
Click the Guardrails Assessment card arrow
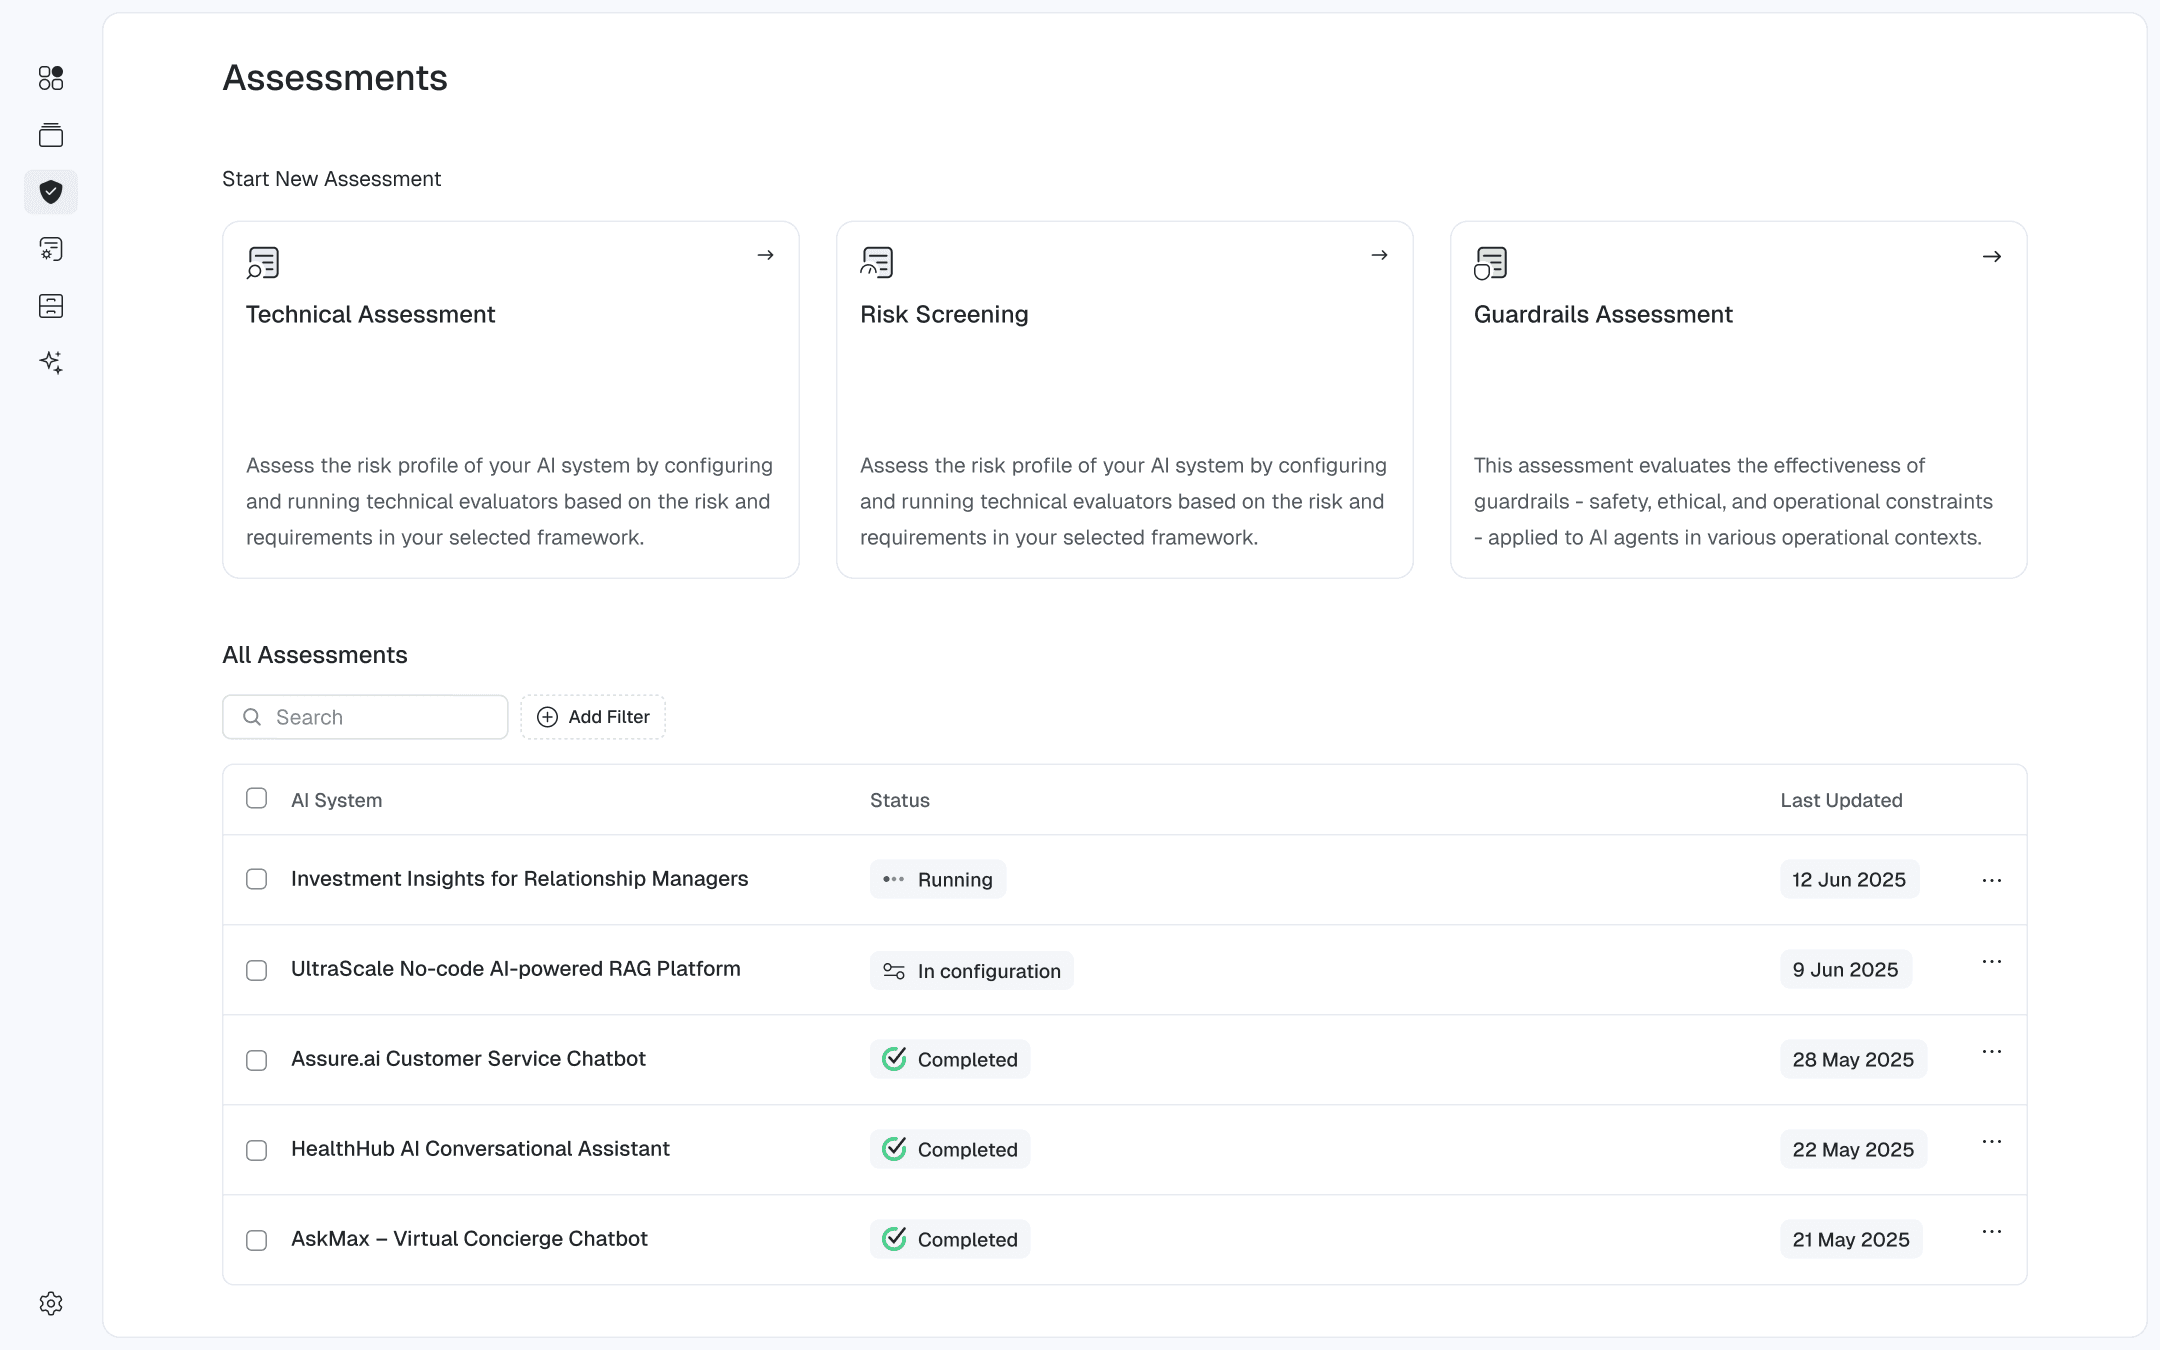pyautogui.click(x=1991, y=257)
